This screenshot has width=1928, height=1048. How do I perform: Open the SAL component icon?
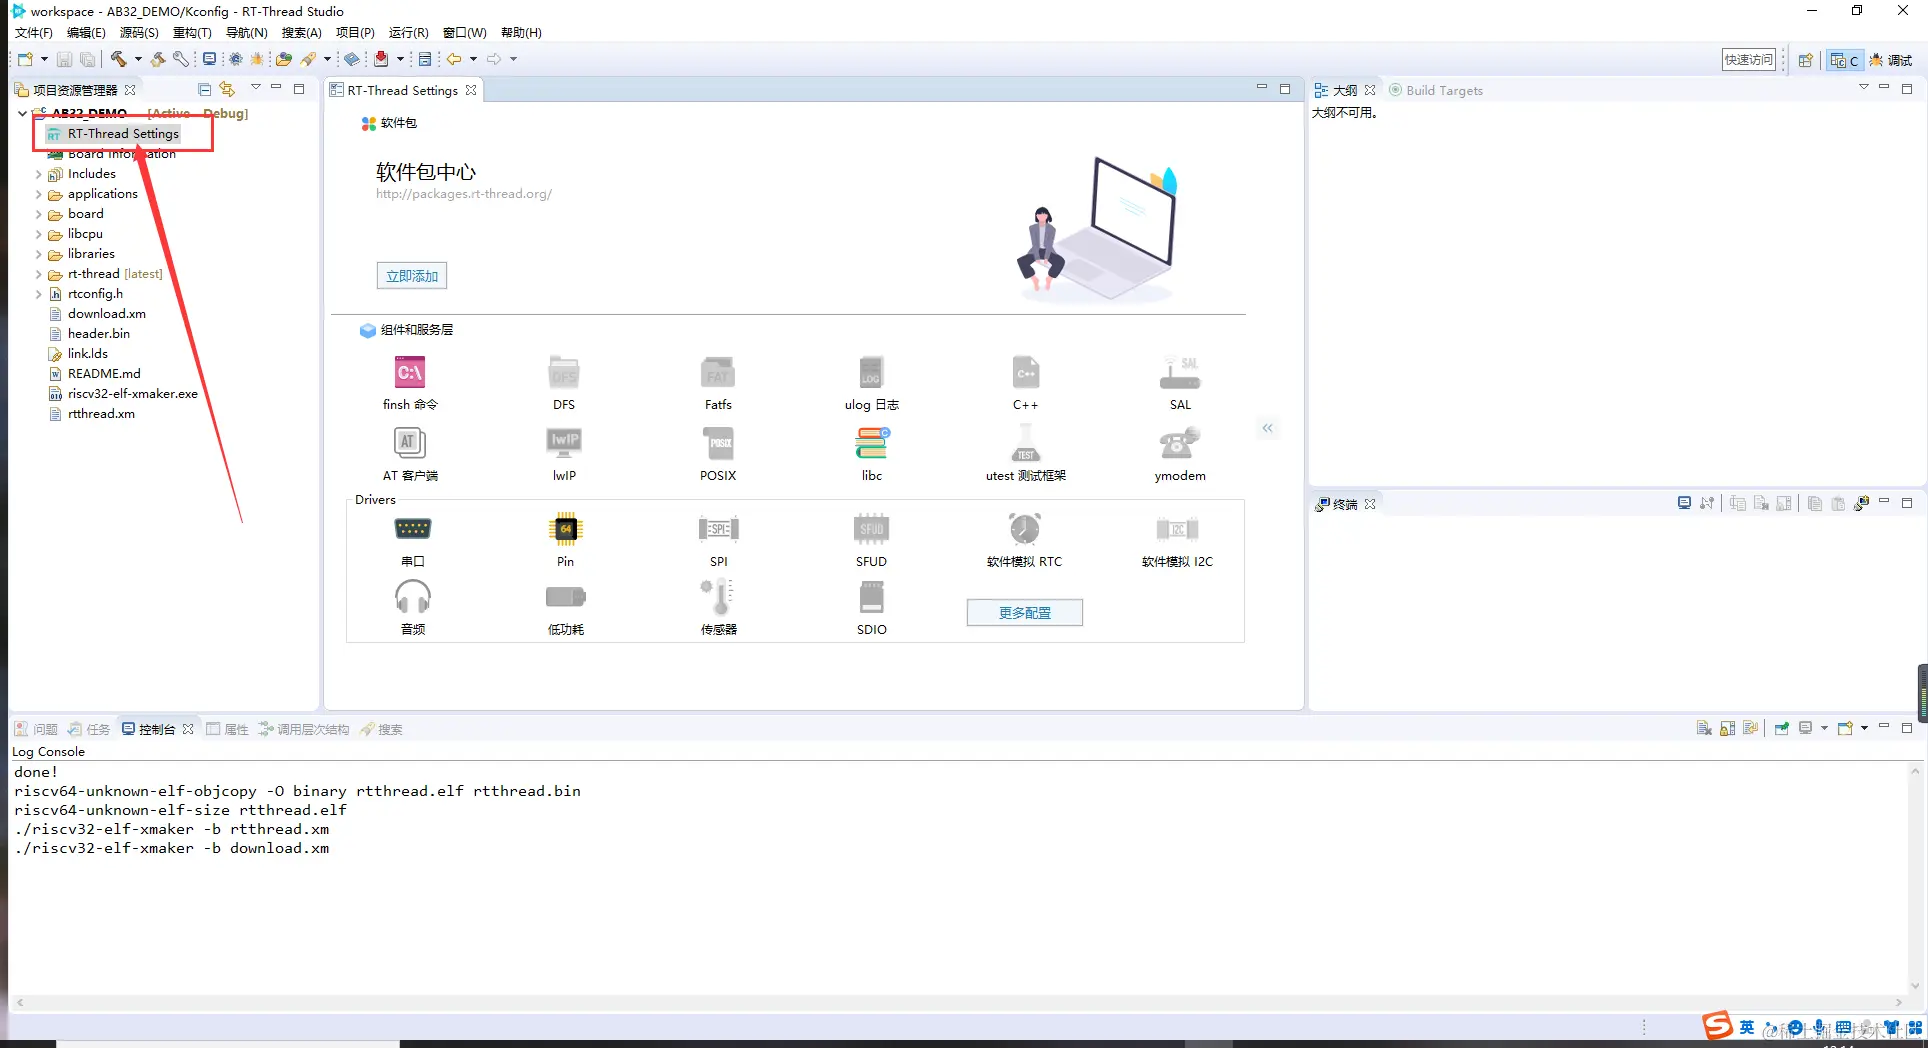point(1180,373)
